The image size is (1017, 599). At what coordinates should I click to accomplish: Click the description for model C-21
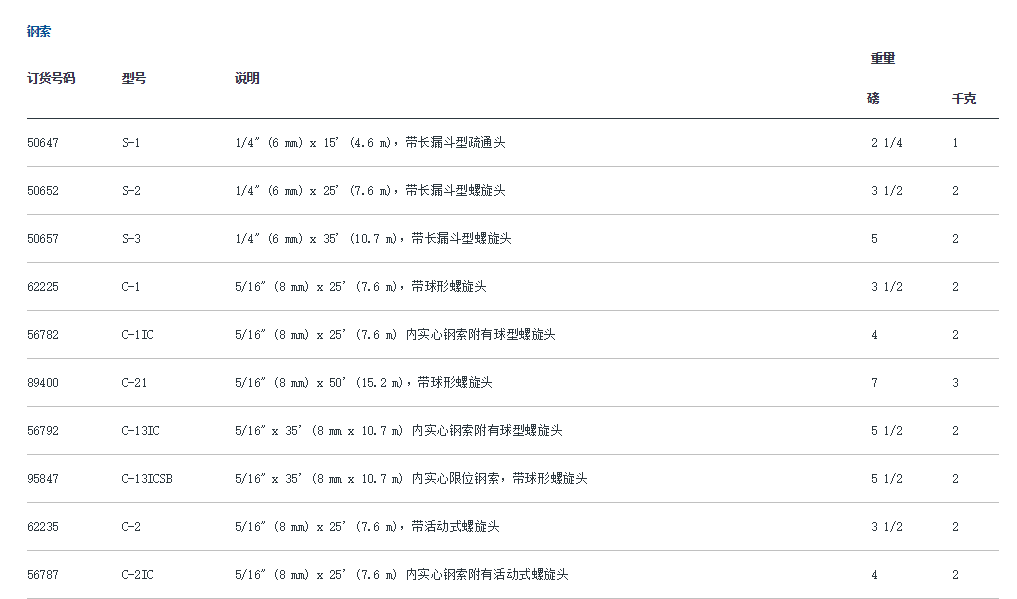[x=363, y=383]
